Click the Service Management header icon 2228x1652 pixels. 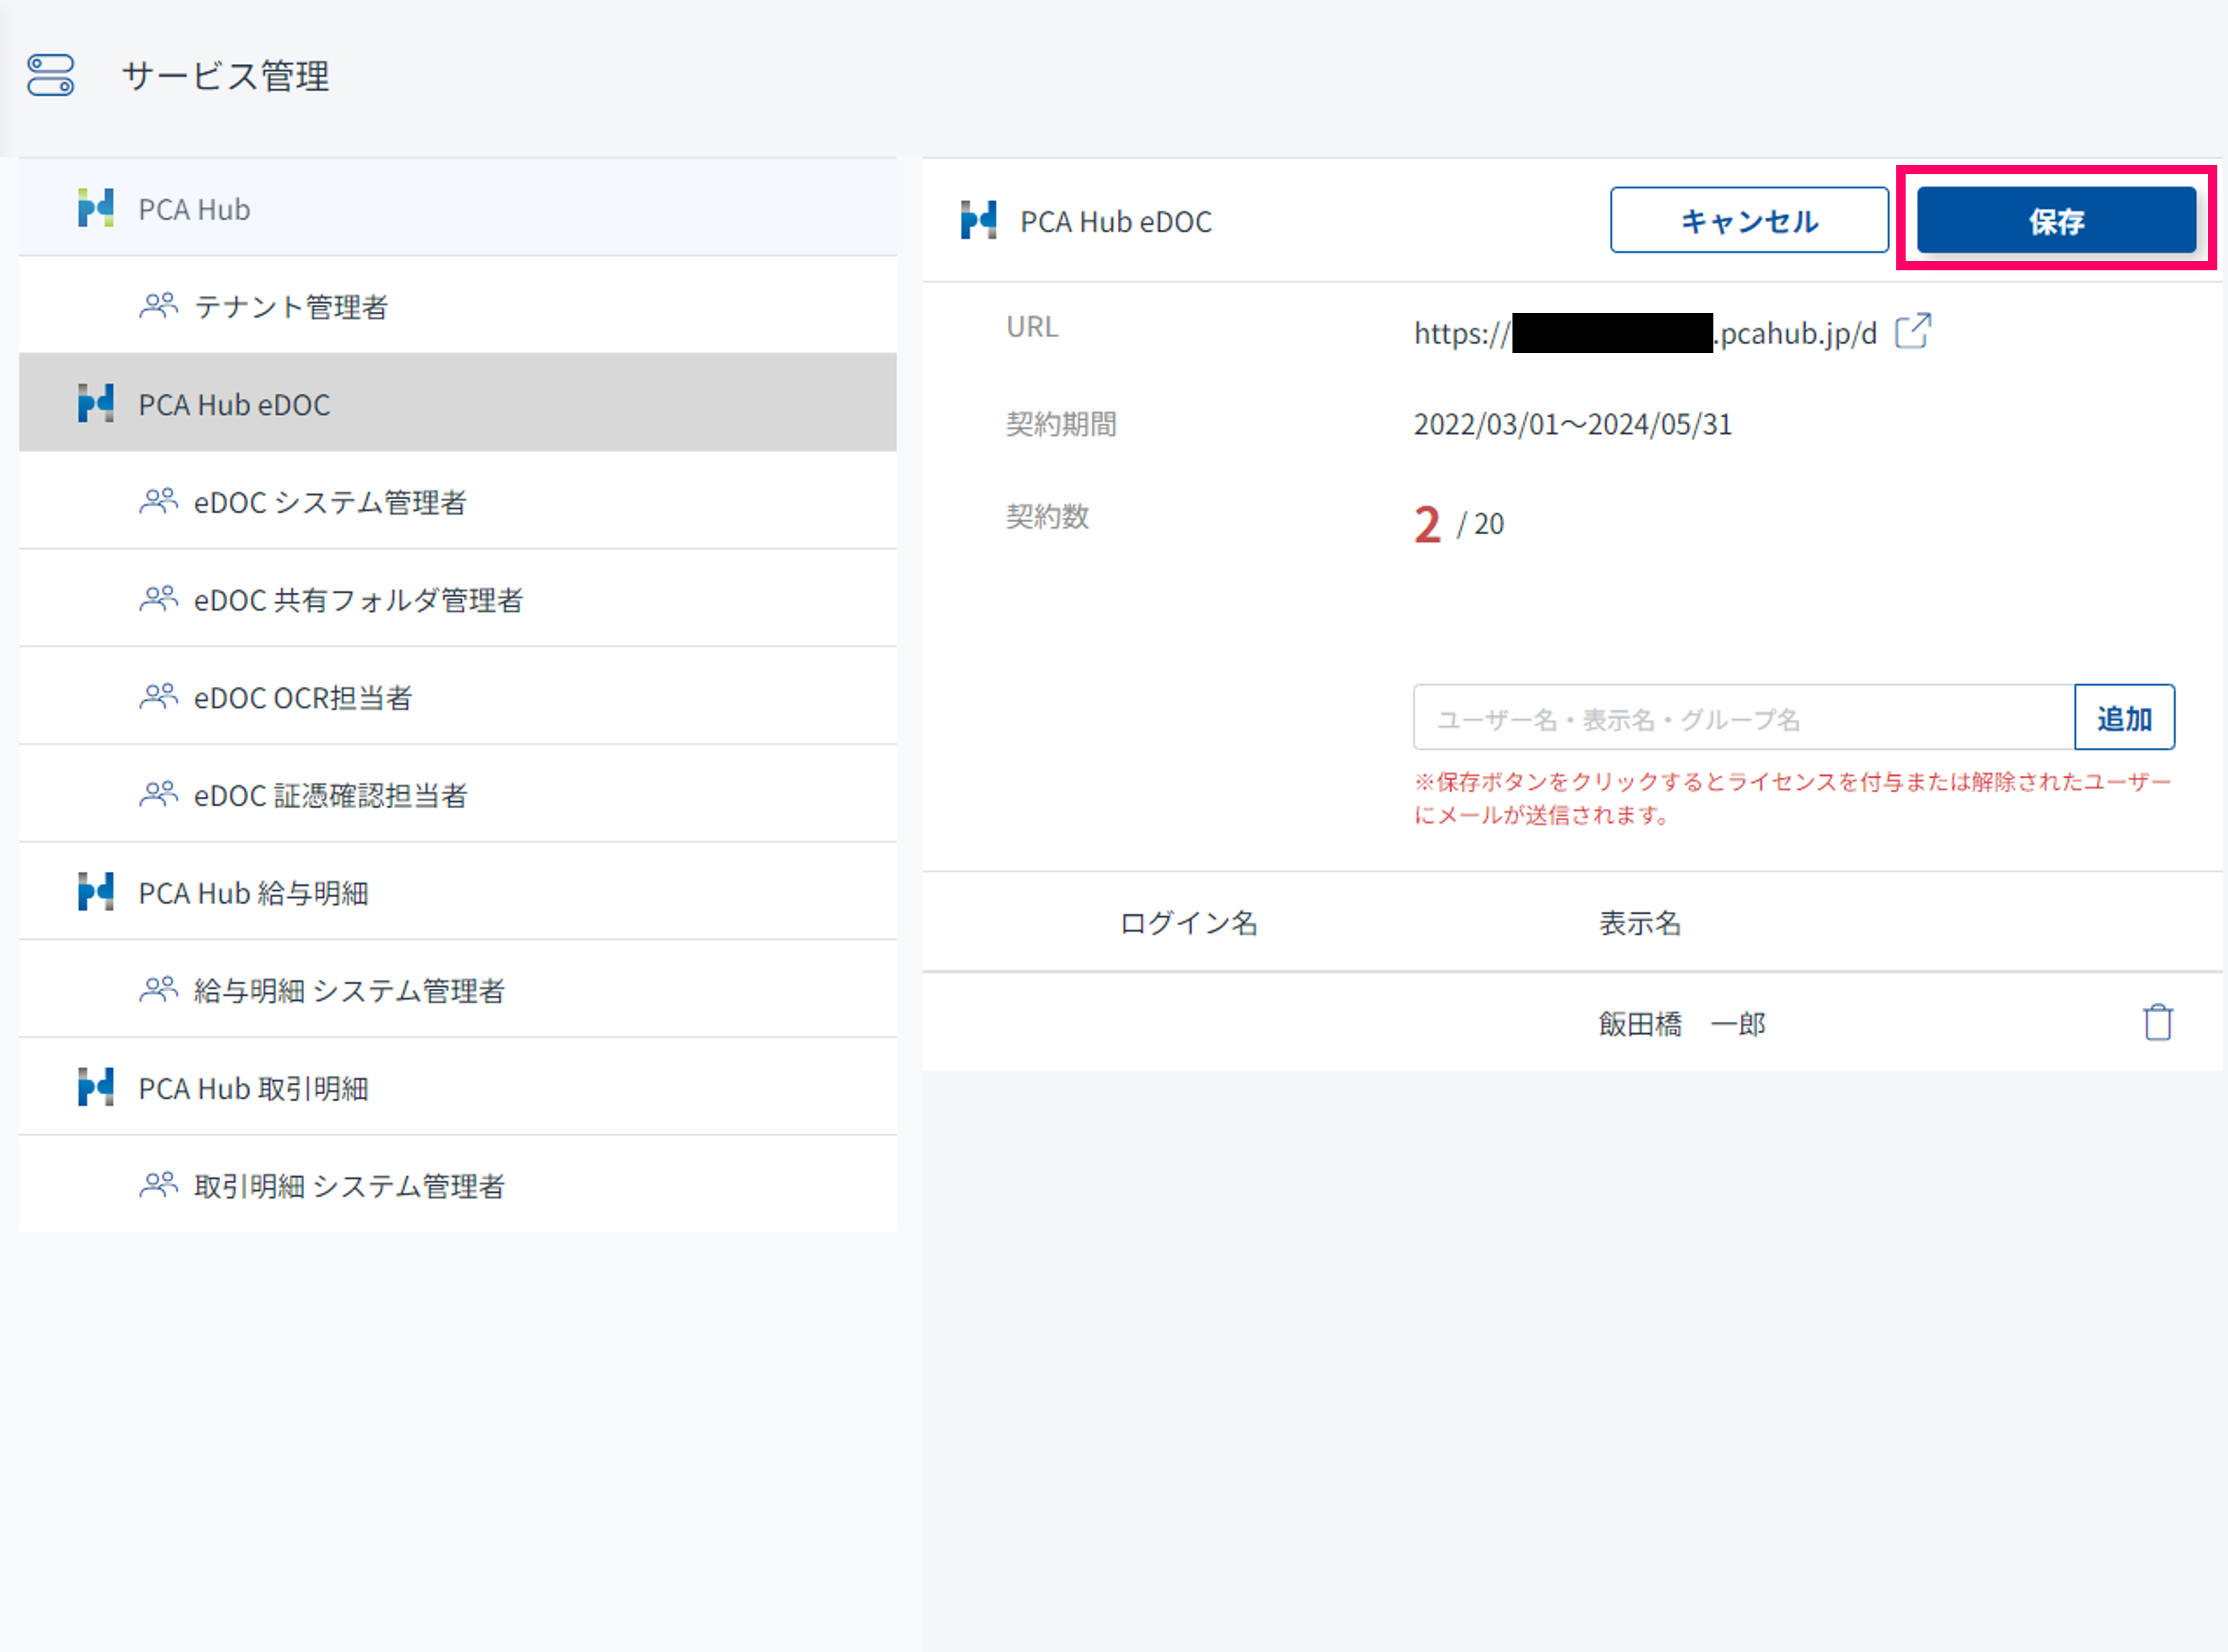[50, 75]
